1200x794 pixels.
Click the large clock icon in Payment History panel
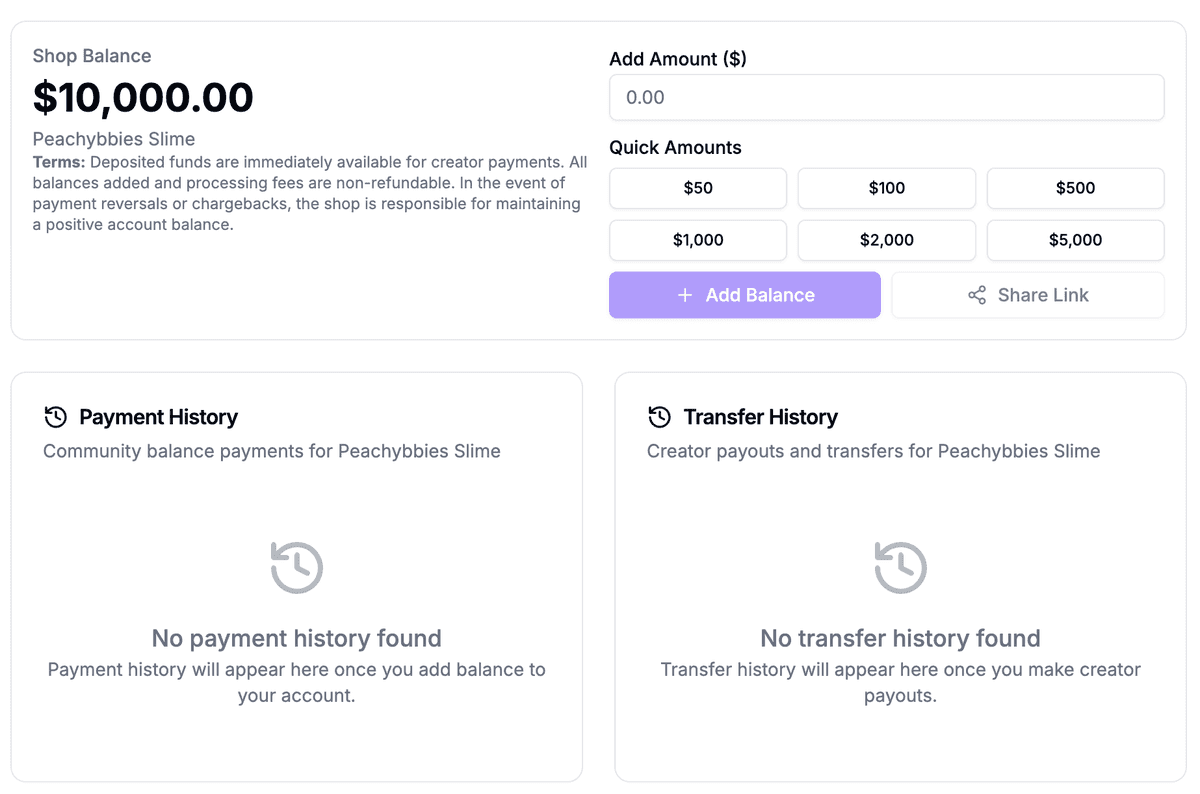tap(296, 567)
